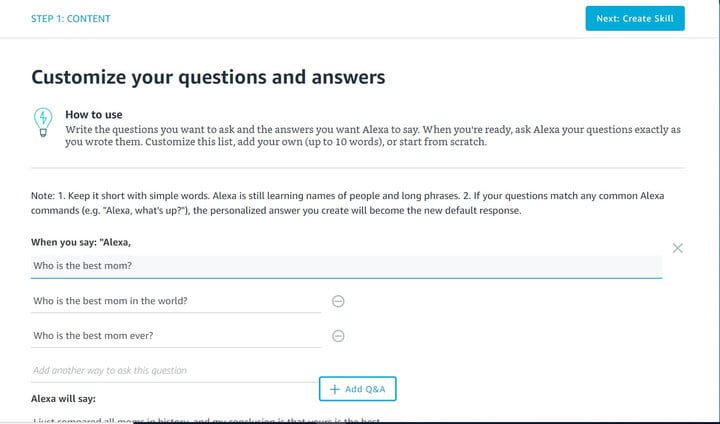Click "Add another way to ask this question"
This screenshot has height=424, width=720.
tap(175, 371)
